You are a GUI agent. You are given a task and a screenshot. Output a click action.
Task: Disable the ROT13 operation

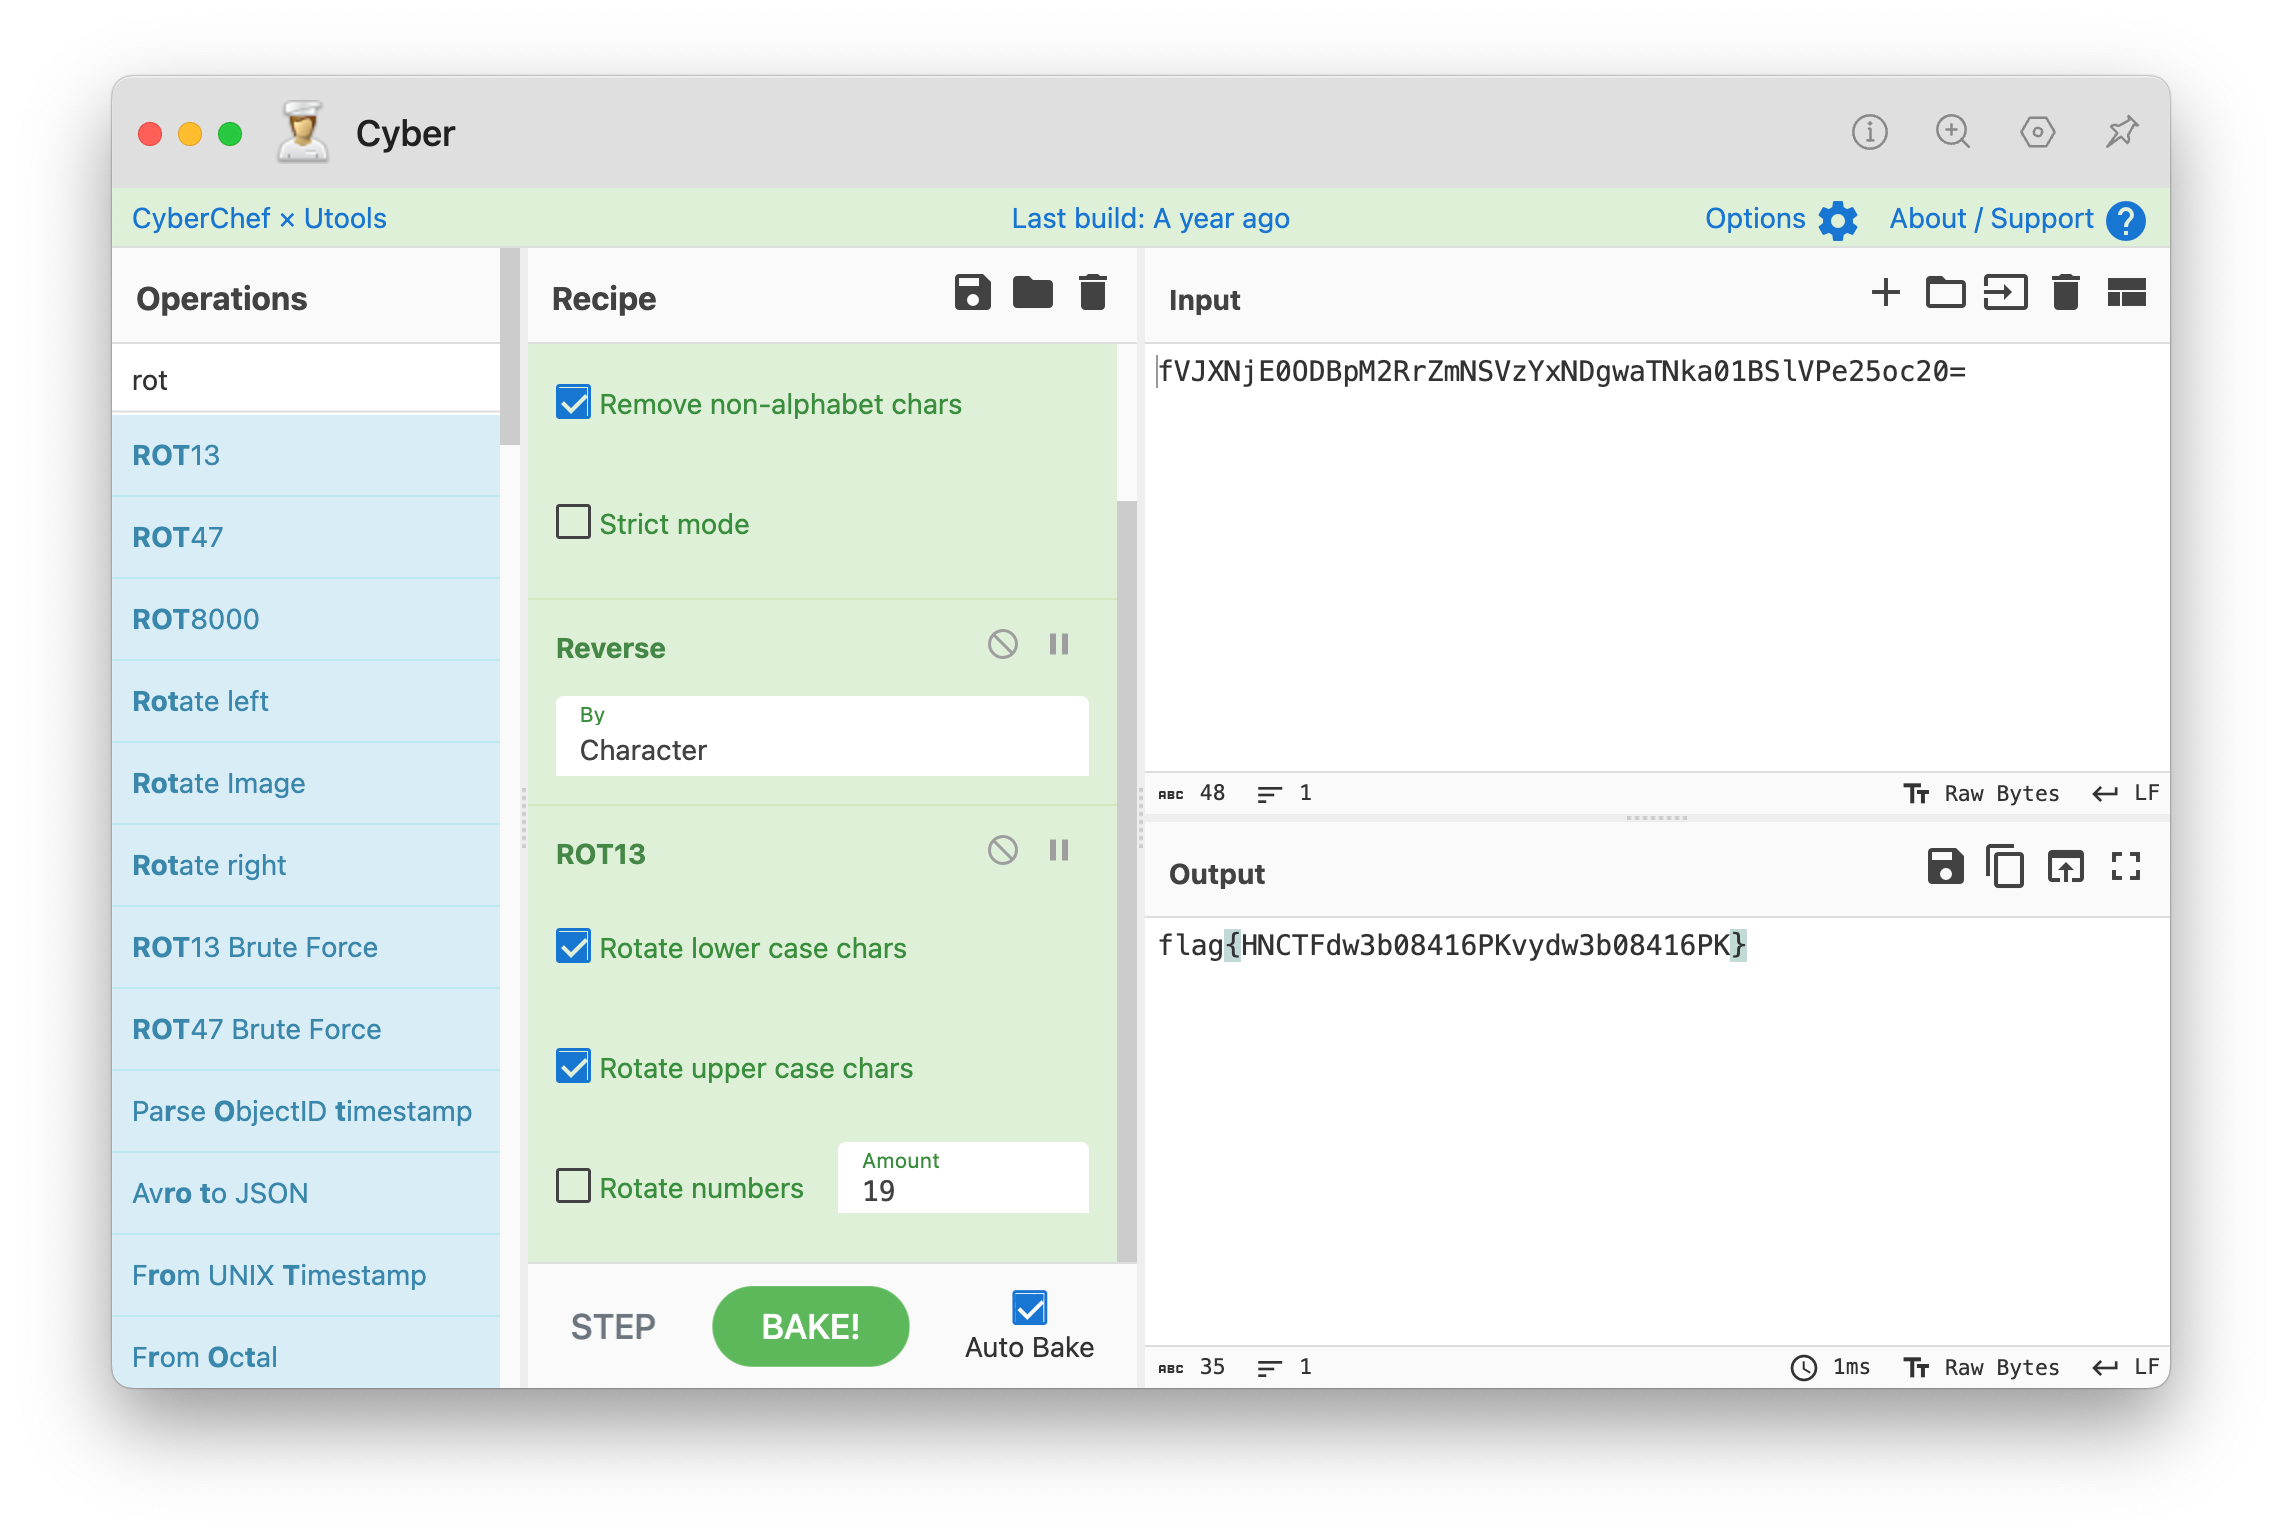coord(1003,850)
